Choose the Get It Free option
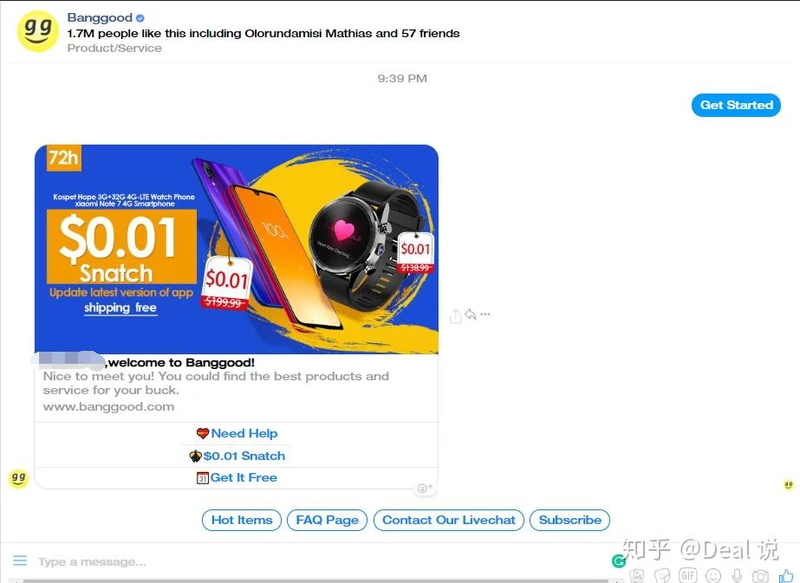800x583 pixels. (x=236, y=478)
